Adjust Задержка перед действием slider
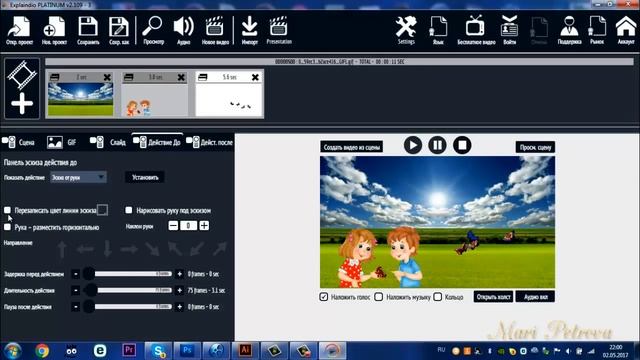Viewport: 640px width, 360px height. [127, 274]
